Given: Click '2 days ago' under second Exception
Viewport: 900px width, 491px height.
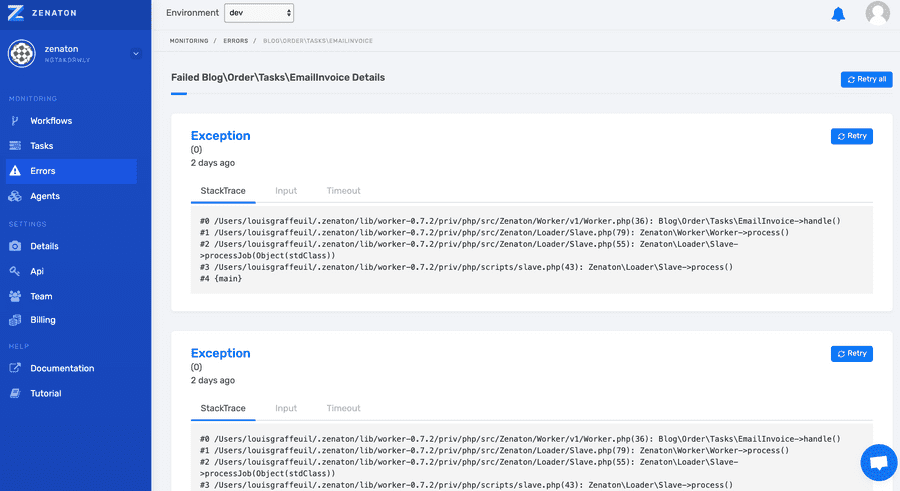Looking at the screenshot, I should coord(212,381).
